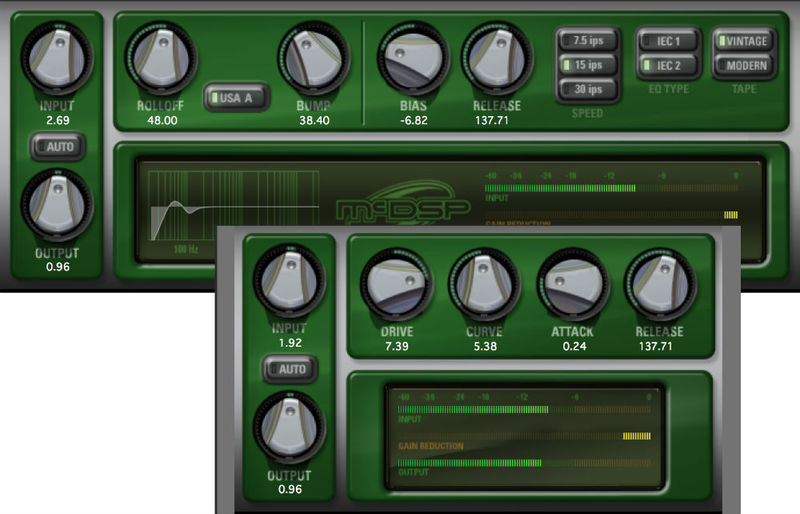Click the Release knob in the tape window
The width and height of the screenshot is (800, 514).
click(497, 58)
